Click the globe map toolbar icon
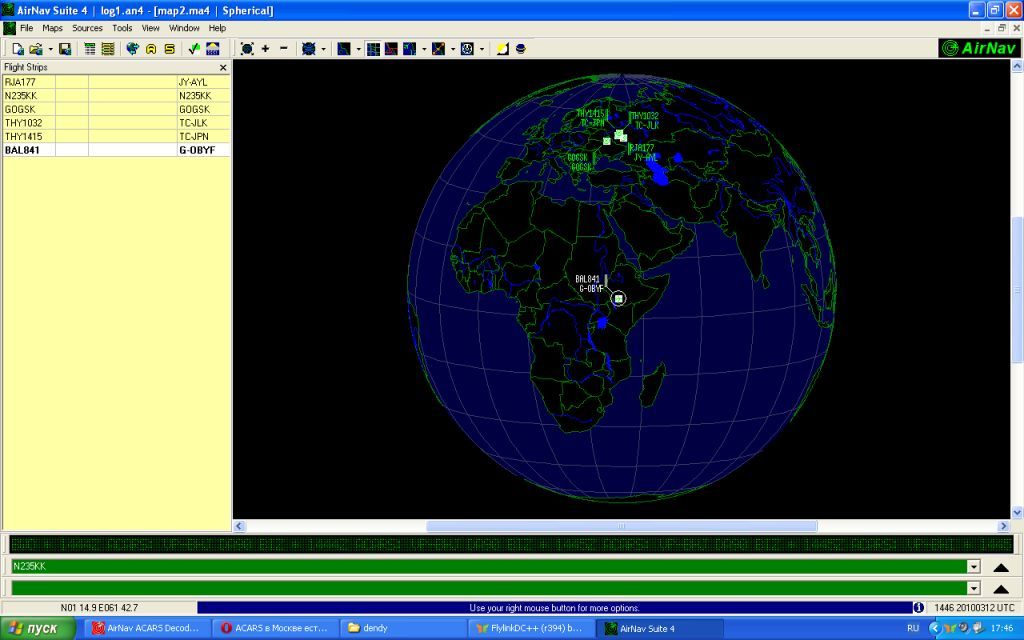The image size is (1024, 640). [133, 49]
